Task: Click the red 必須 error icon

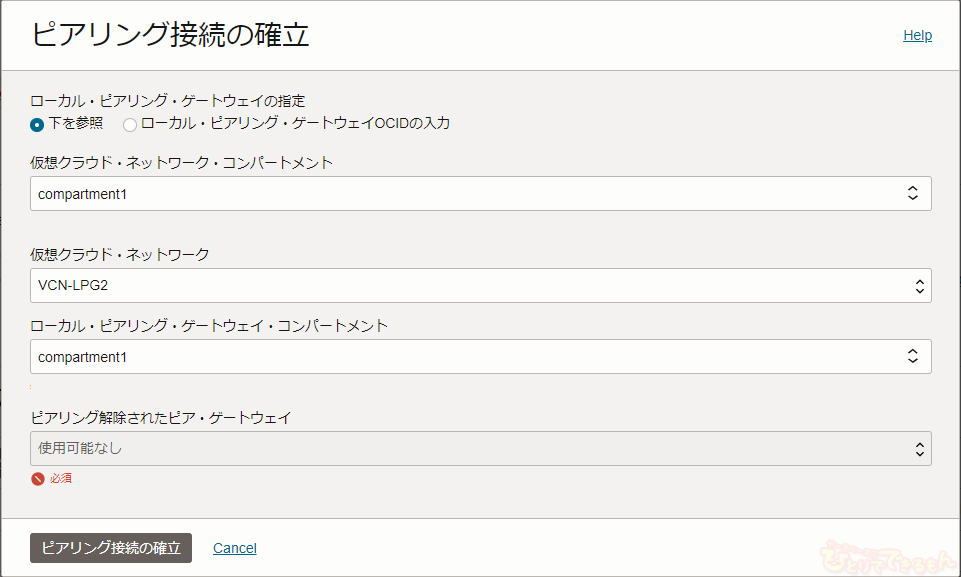Action: click(x=38, y=479)
